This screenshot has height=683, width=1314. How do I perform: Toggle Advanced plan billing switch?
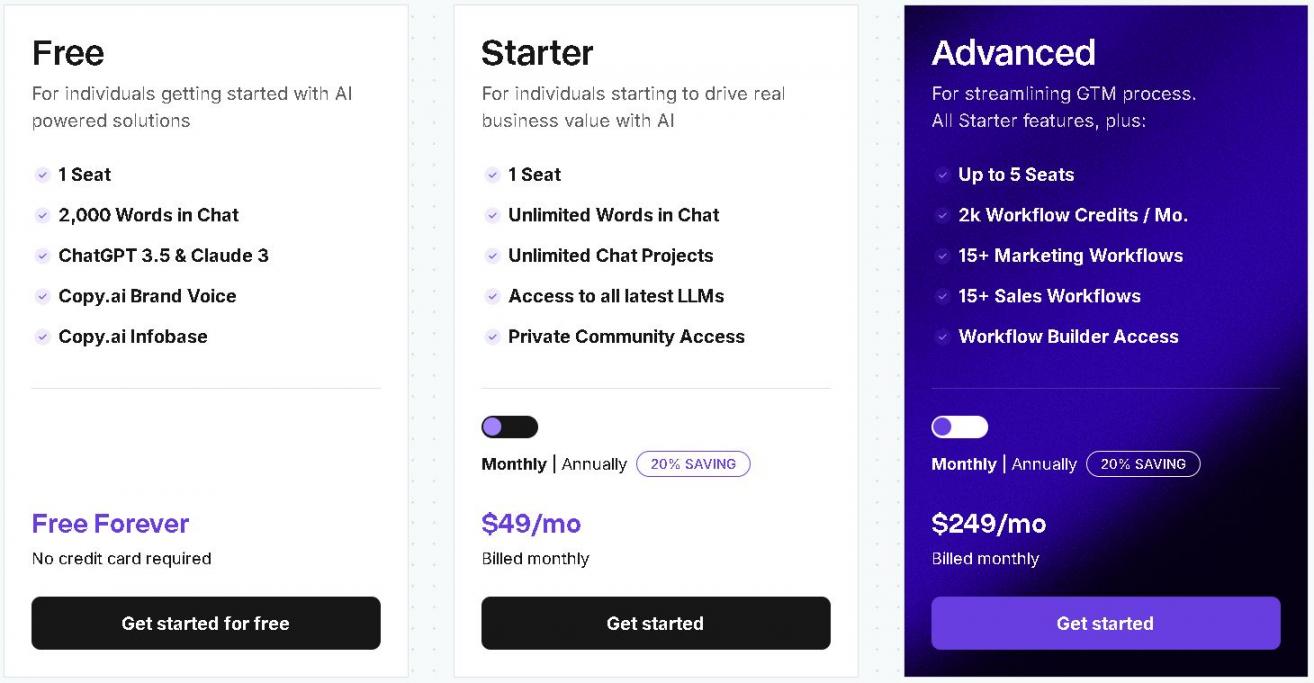tap(959, 427)
